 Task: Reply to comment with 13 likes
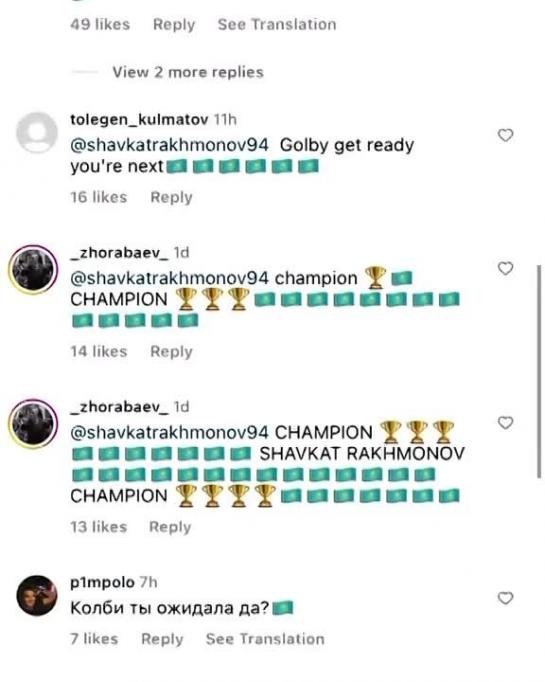[x=170, y=527]
